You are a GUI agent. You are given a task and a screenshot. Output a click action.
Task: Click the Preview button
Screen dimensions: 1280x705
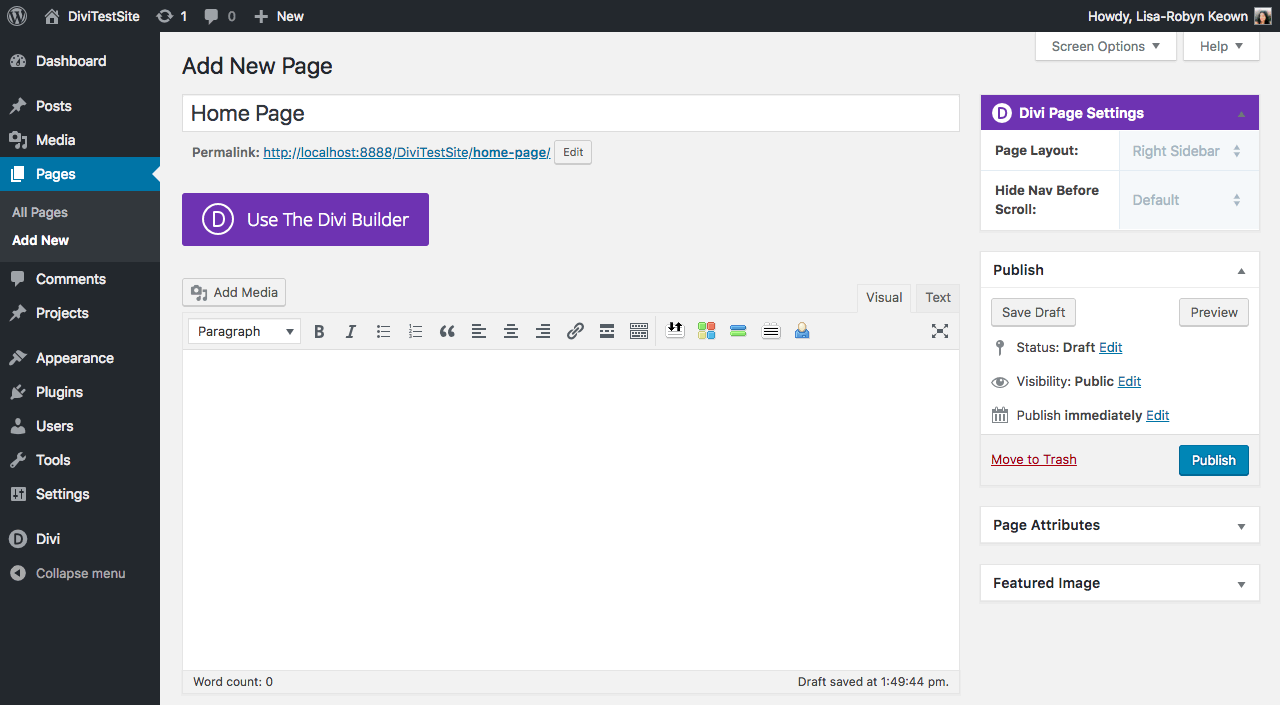pyautogui.click(x=1214, y=312)
